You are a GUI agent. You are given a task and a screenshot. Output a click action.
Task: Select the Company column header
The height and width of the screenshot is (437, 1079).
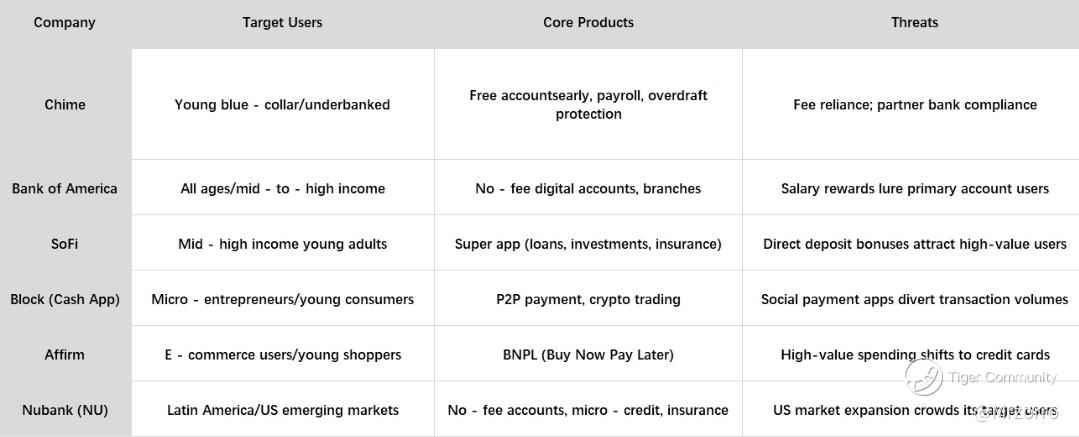point(64,23)
